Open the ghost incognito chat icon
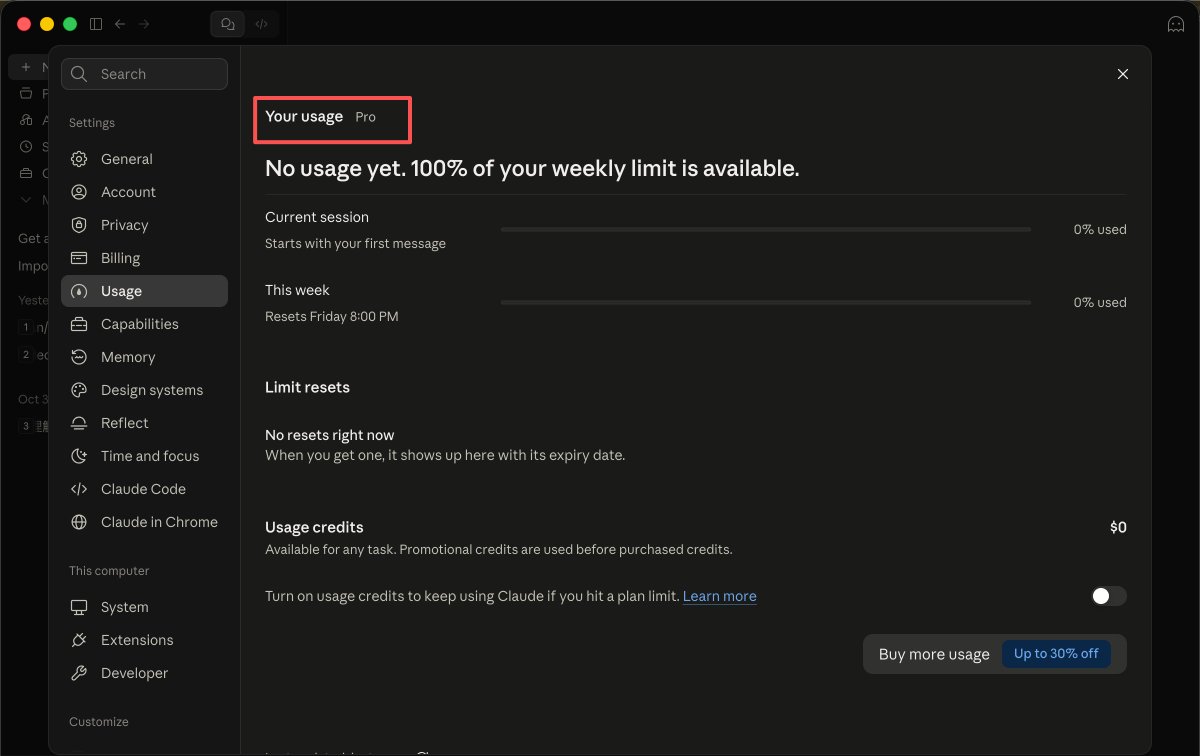 pos(1176,24)
